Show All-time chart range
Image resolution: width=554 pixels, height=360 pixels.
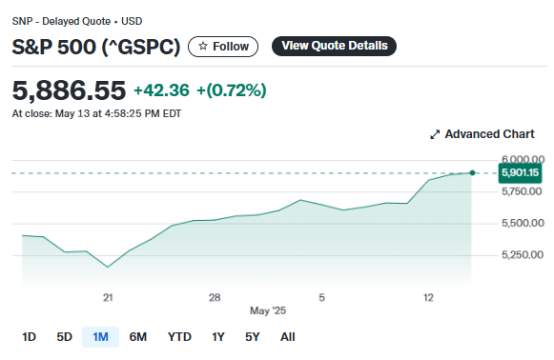coord(288,337)
